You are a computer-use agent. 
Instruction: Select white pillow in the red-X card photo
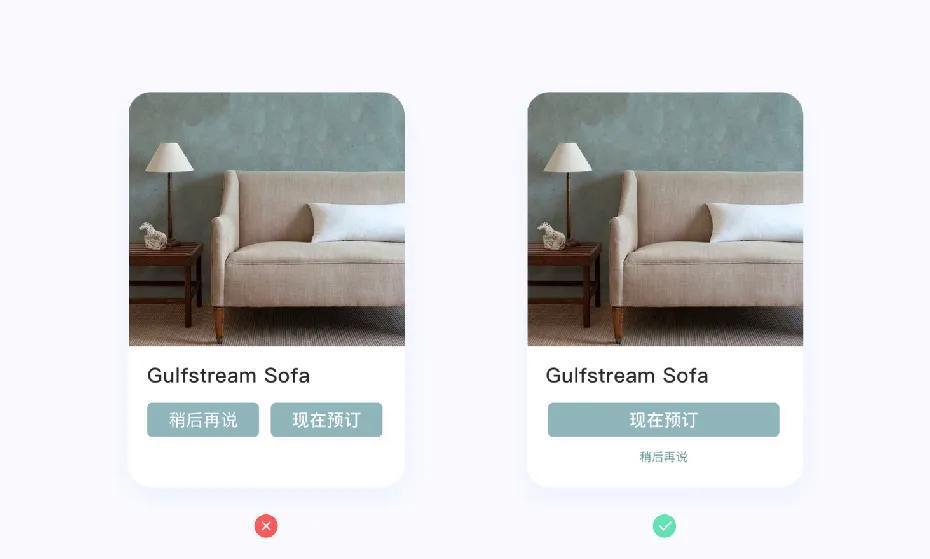(357, 223)
